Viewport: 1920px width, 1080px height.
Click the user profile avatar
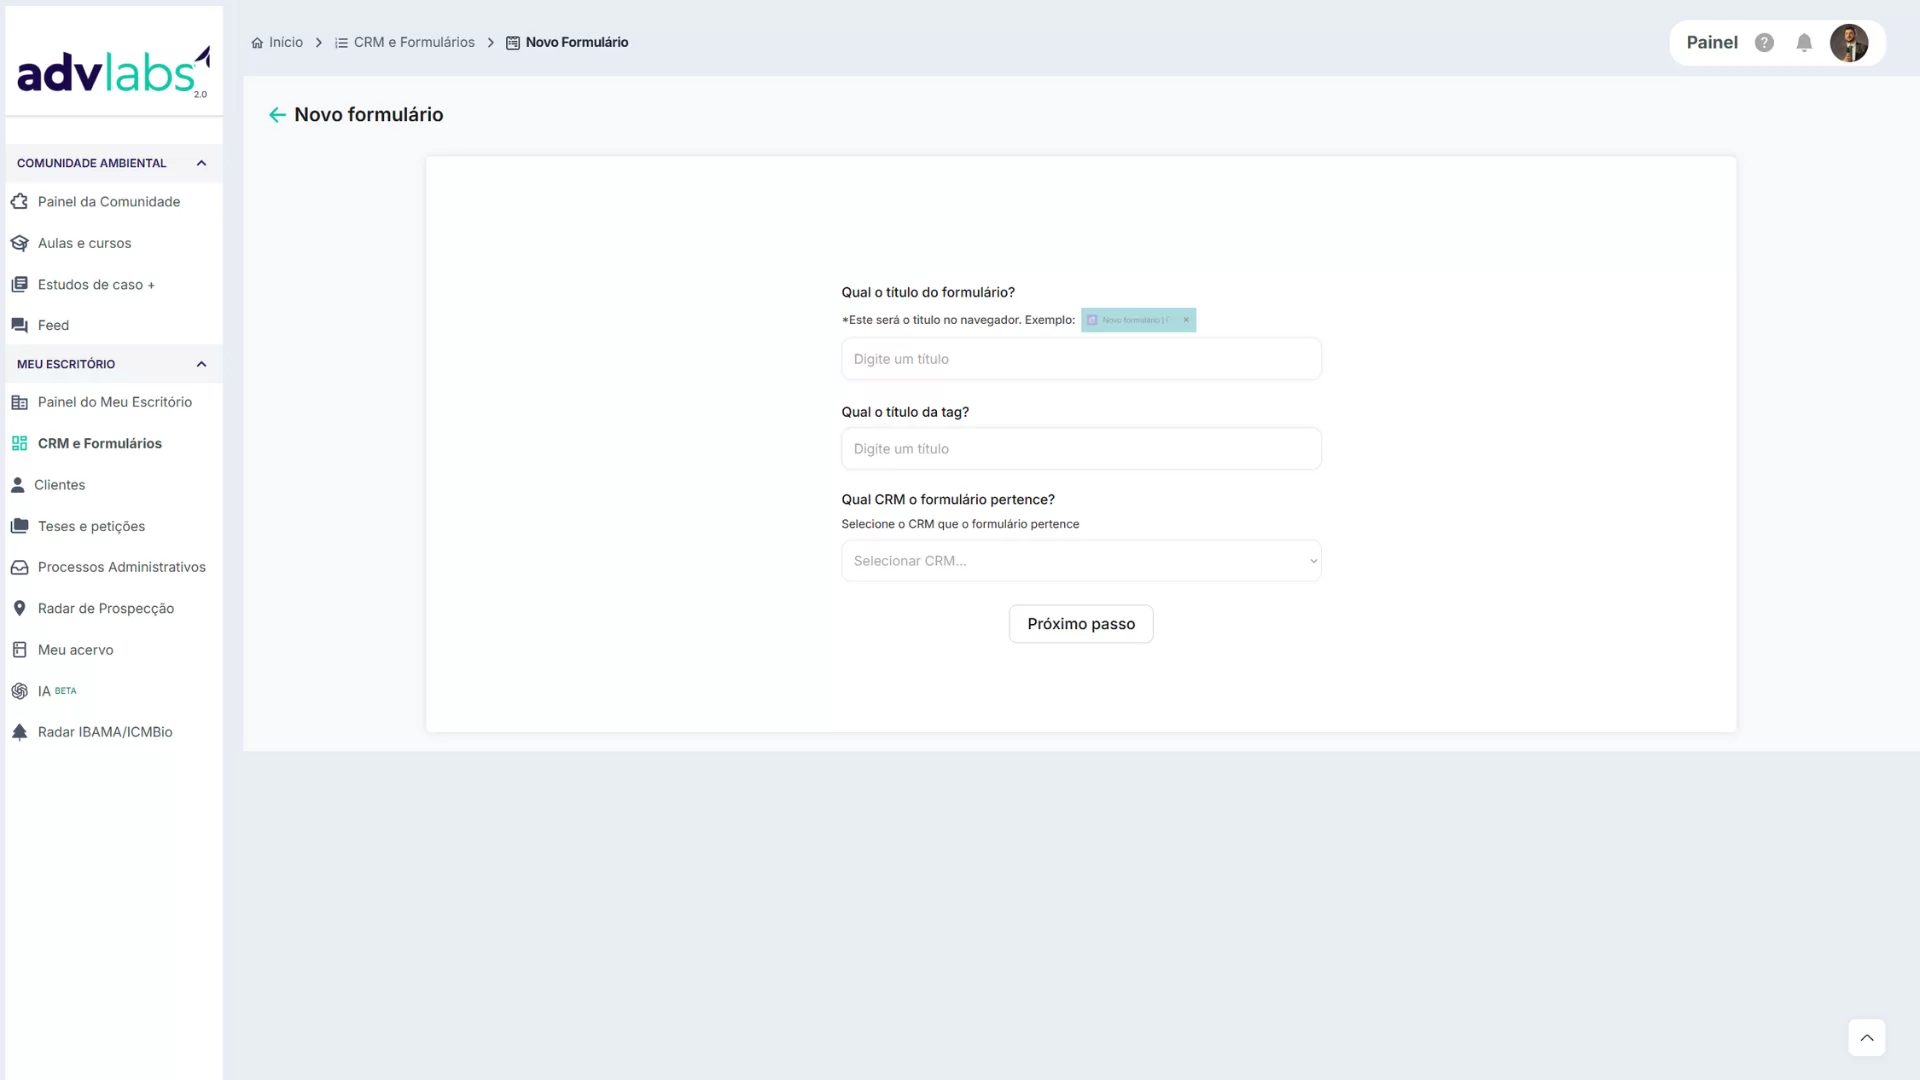(1849, 43)
